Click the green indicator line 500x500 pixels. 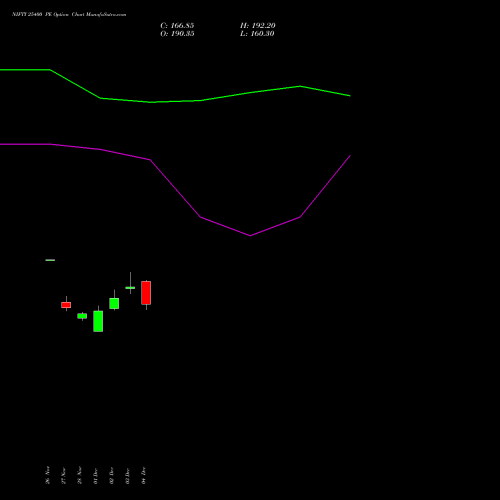tap(175, 101)
